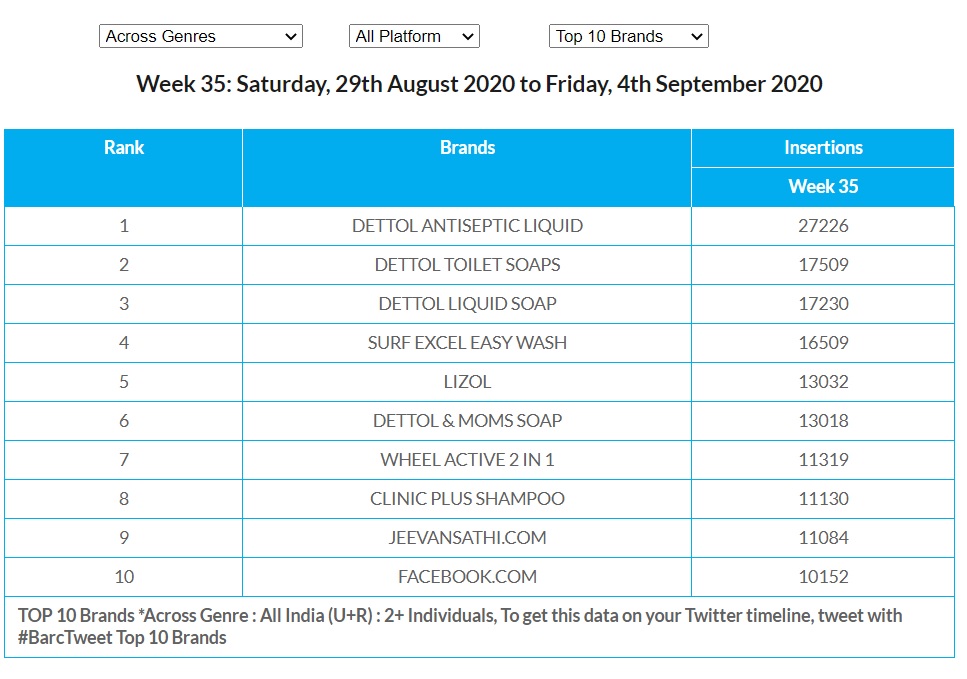Select the LIZOL brand cell
This screenshot has width=967, height=679.
coord(467,382)
